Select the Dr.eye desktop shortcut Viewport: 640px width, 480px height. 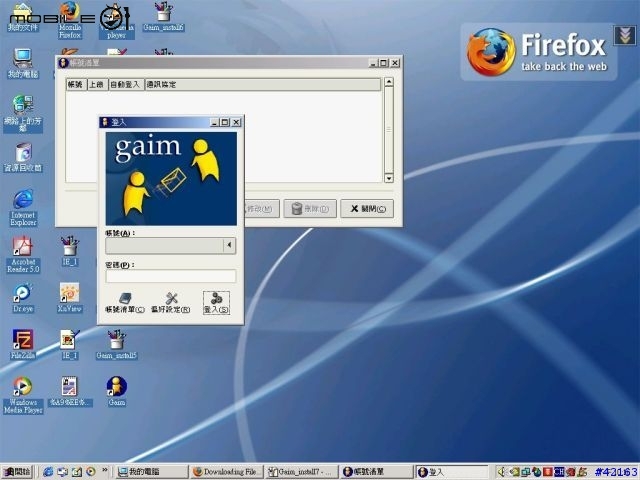(23, 298)
